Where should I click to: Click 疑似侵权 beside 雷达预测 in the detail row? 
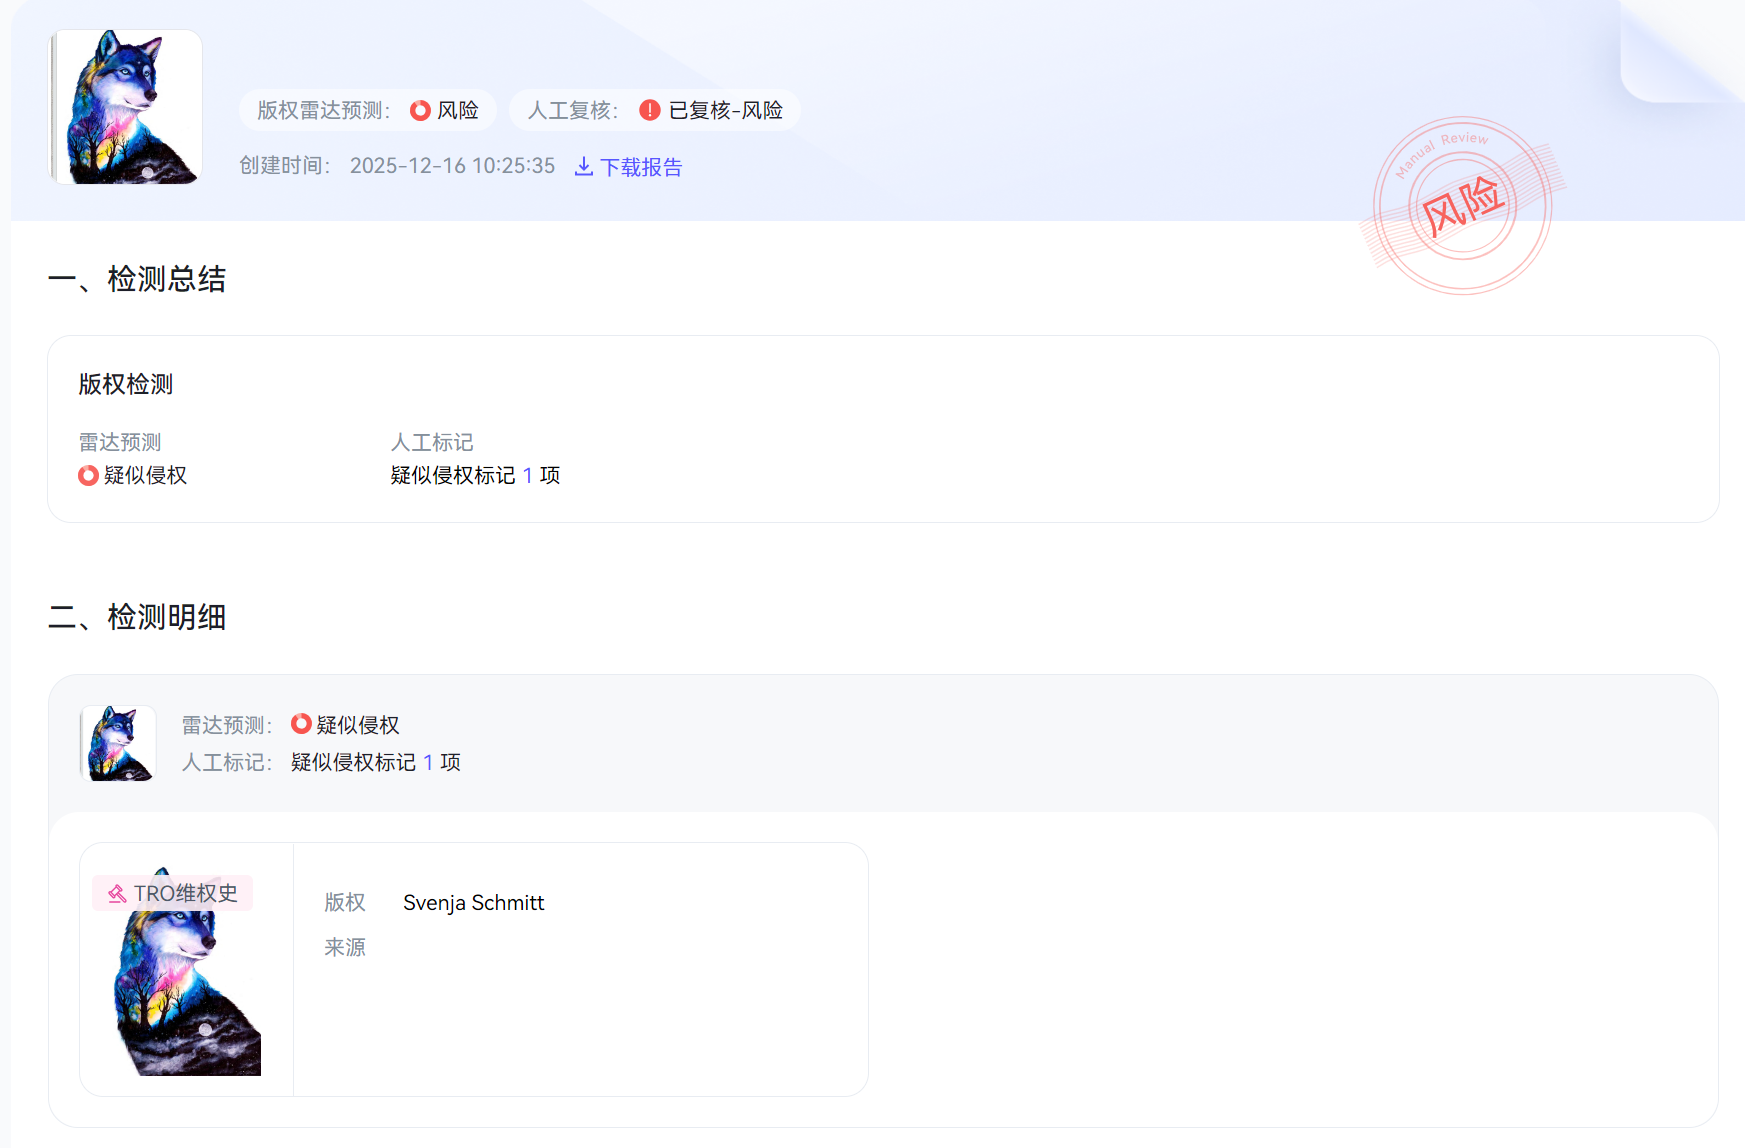[x=358, y=724]
